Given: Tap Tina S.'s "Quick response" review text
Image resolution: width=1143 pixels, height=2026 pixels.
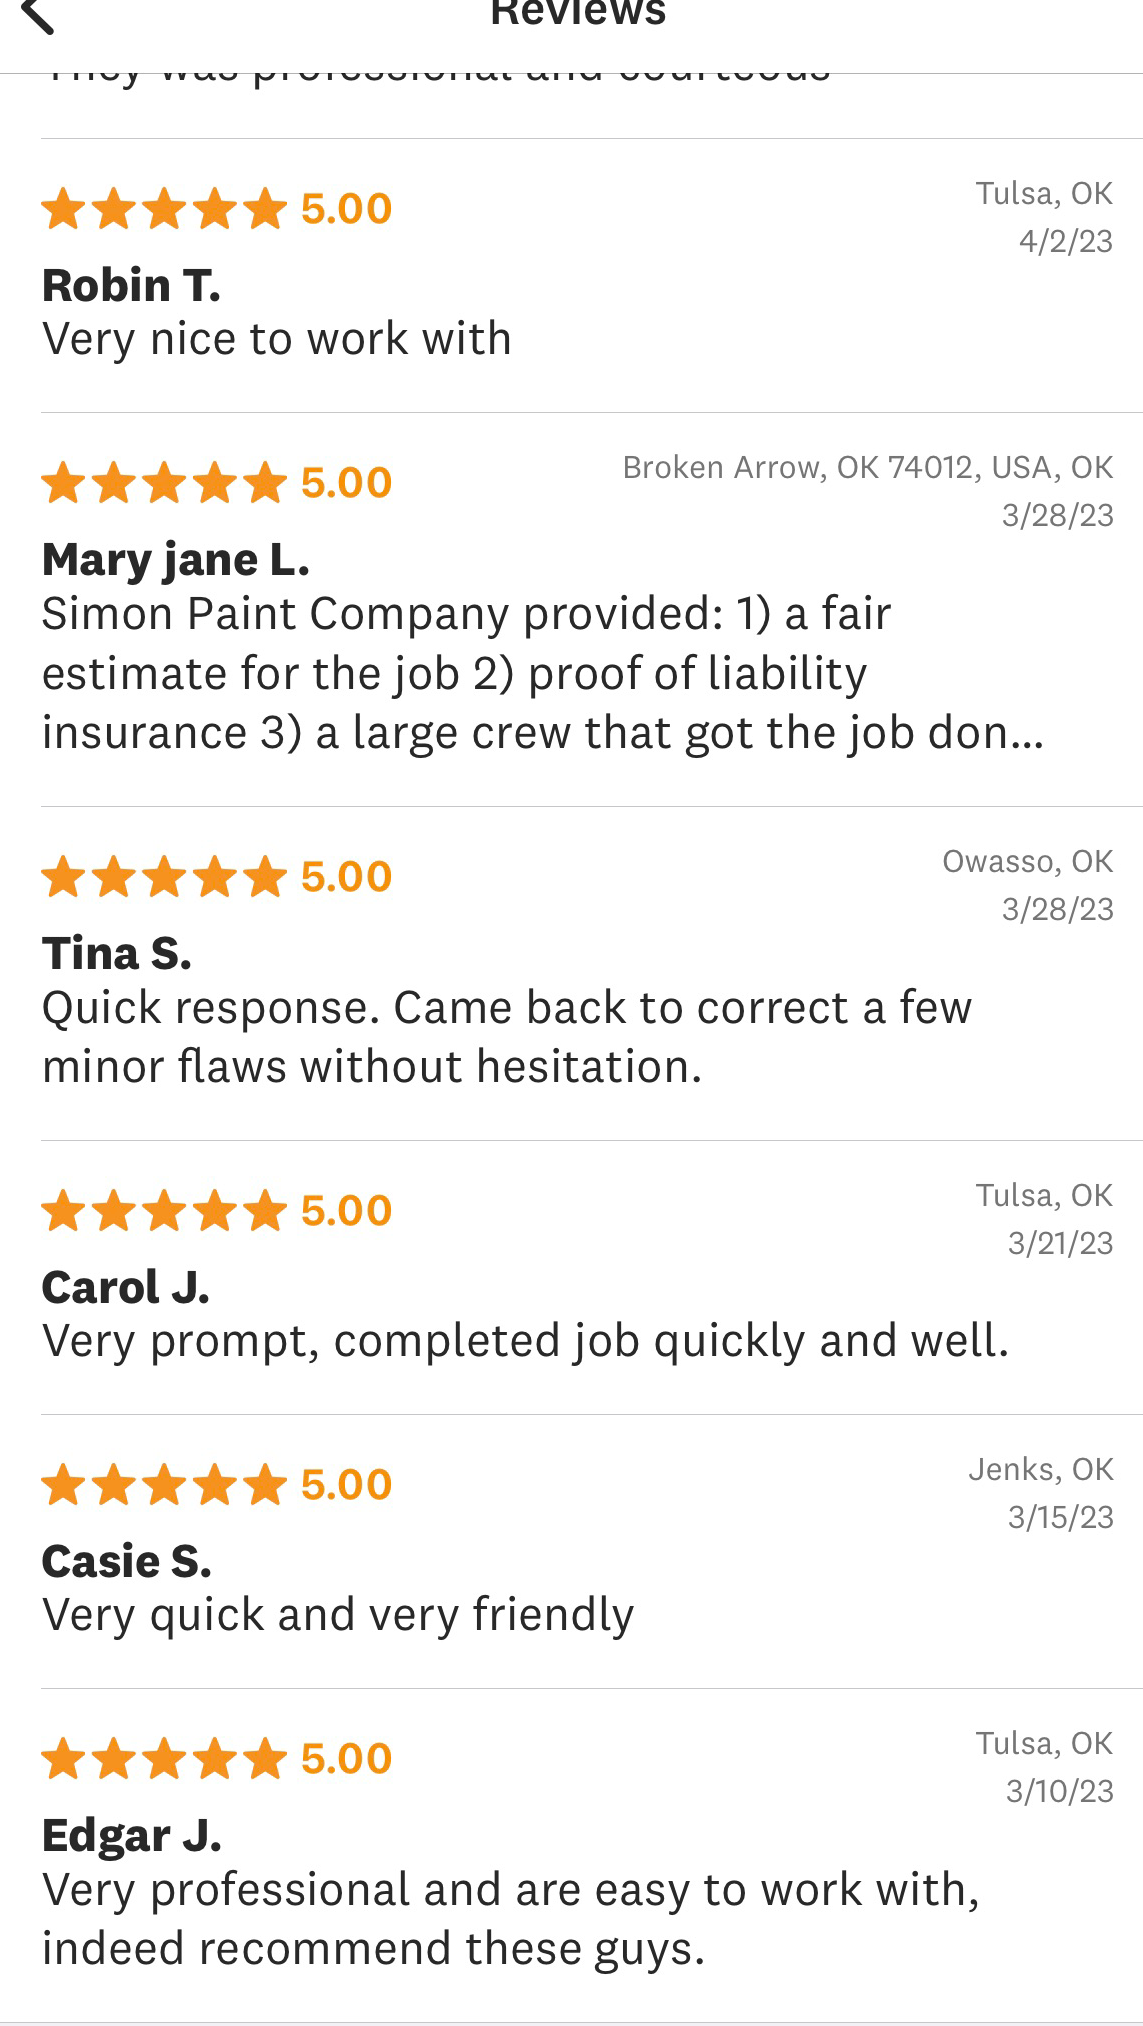Looking at the screenshot, I should coord(506,1037).
